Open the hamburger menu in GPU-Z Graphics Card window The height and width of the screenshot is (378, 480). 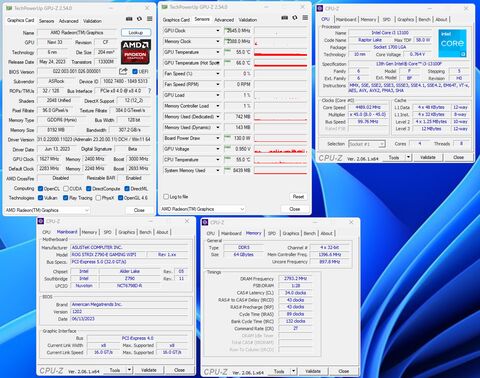tap(150, 19)
